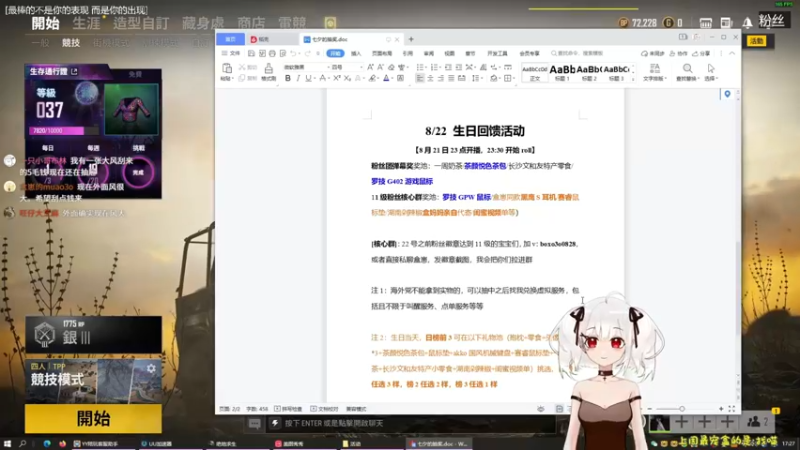Open a new WPS tab with plus

point(411,39)
